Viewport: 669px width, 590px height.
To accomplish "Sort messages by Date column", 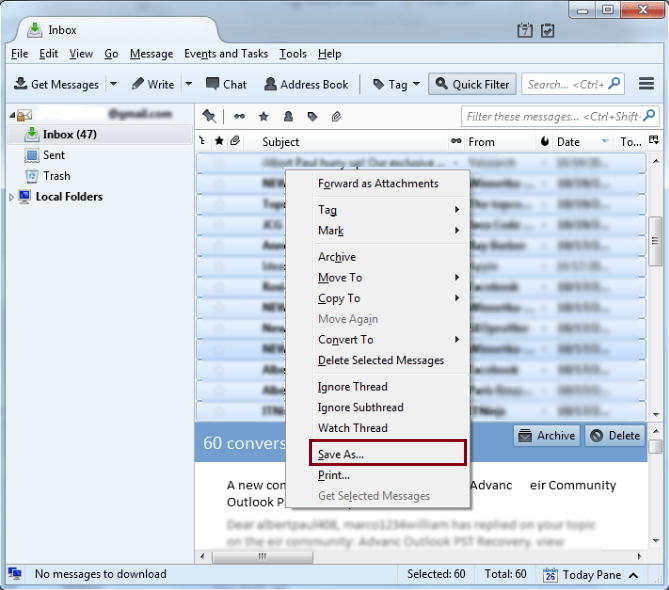I will click(x=568, y=142).
